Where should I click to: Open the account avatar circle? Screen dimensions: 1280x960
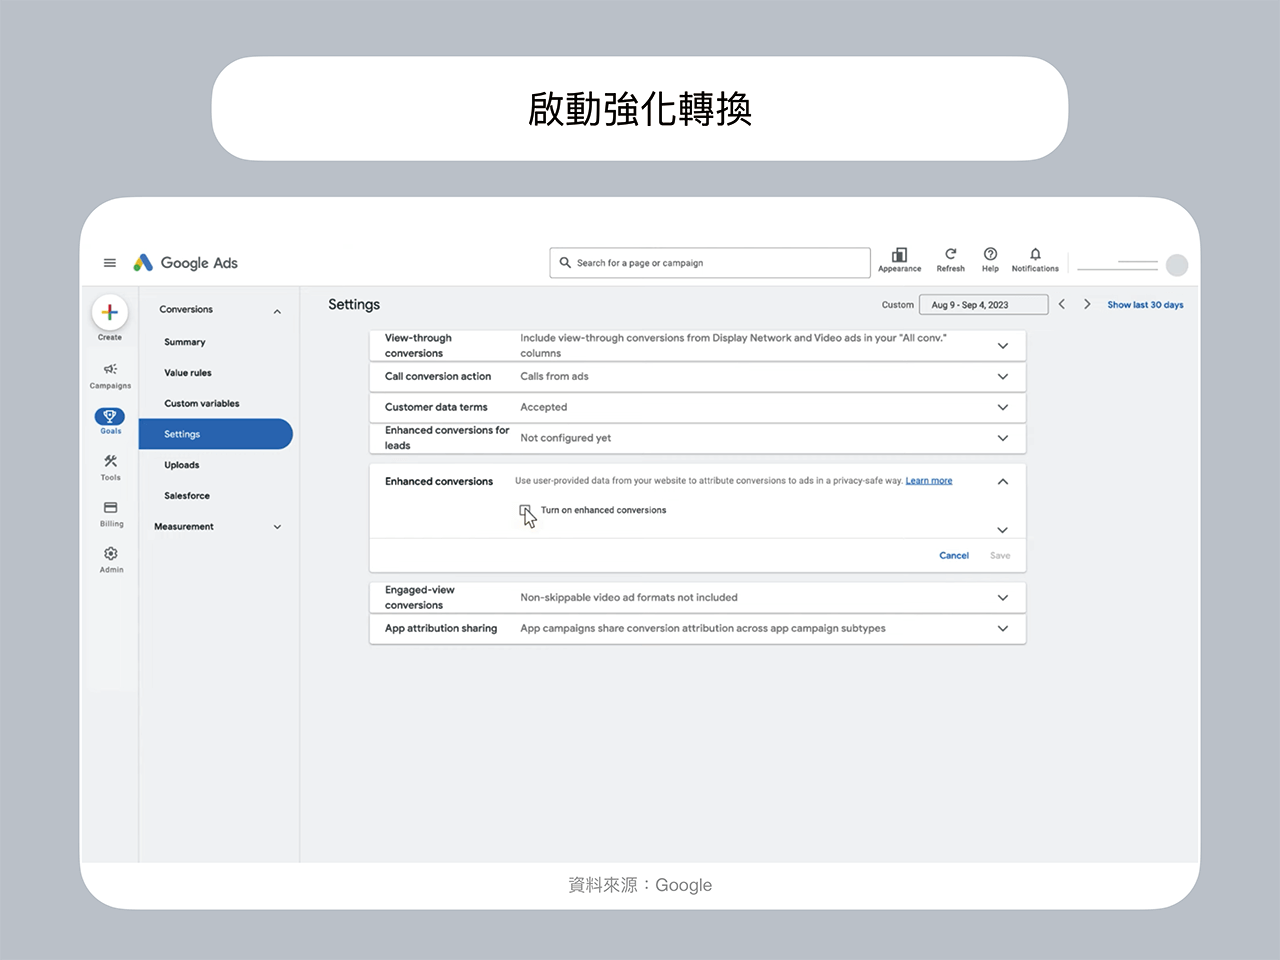click(x=1177, y=265)
